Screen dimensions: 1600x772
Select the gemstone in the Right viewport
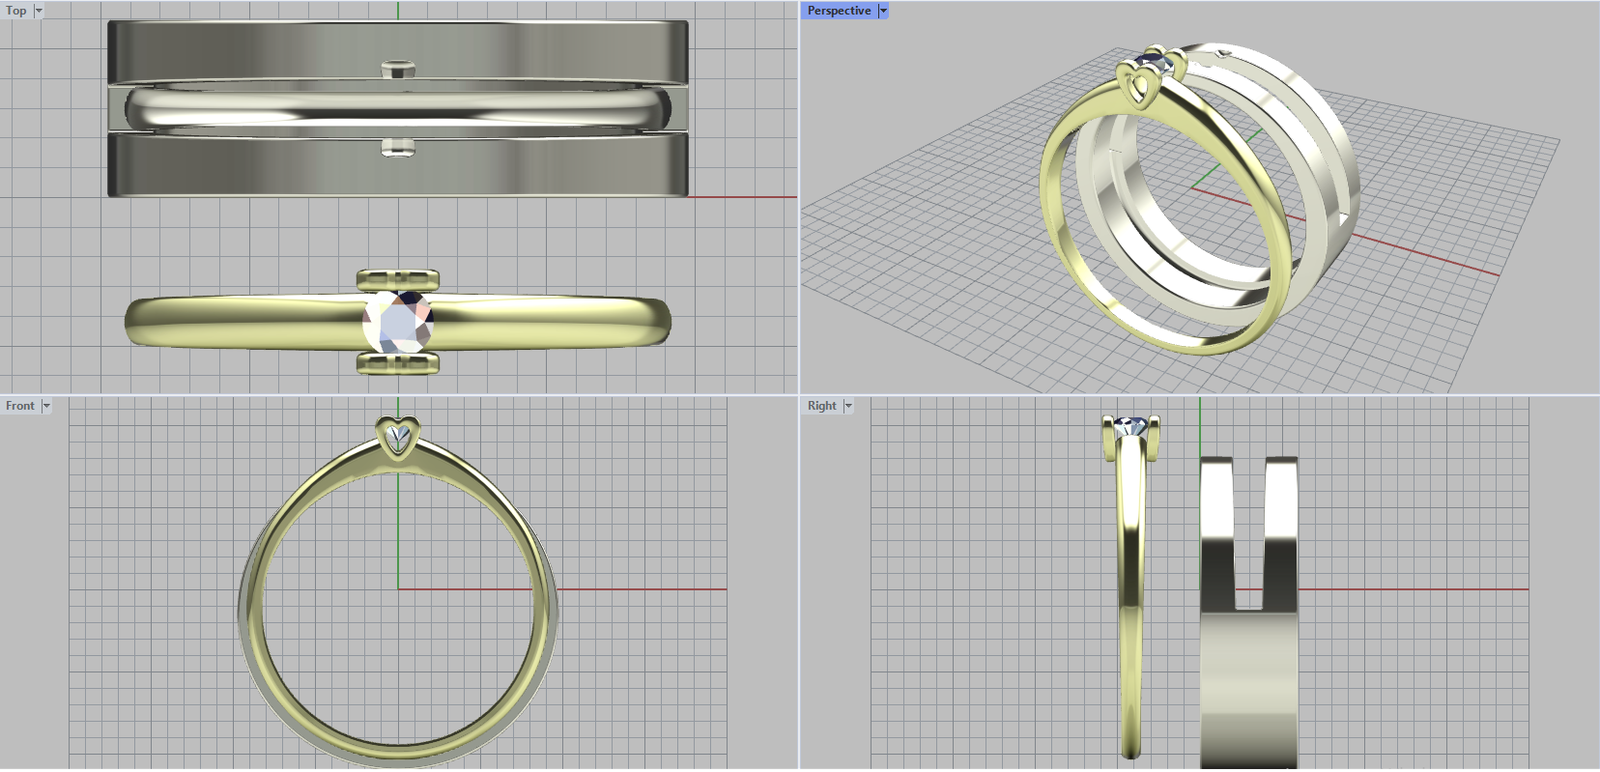tap(1131, 426)
